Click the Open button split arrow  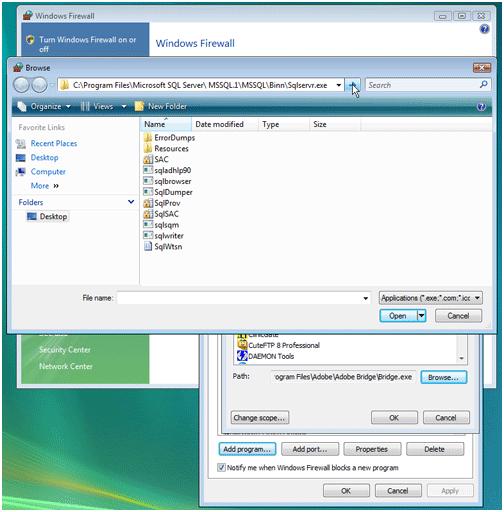[422, 316]
